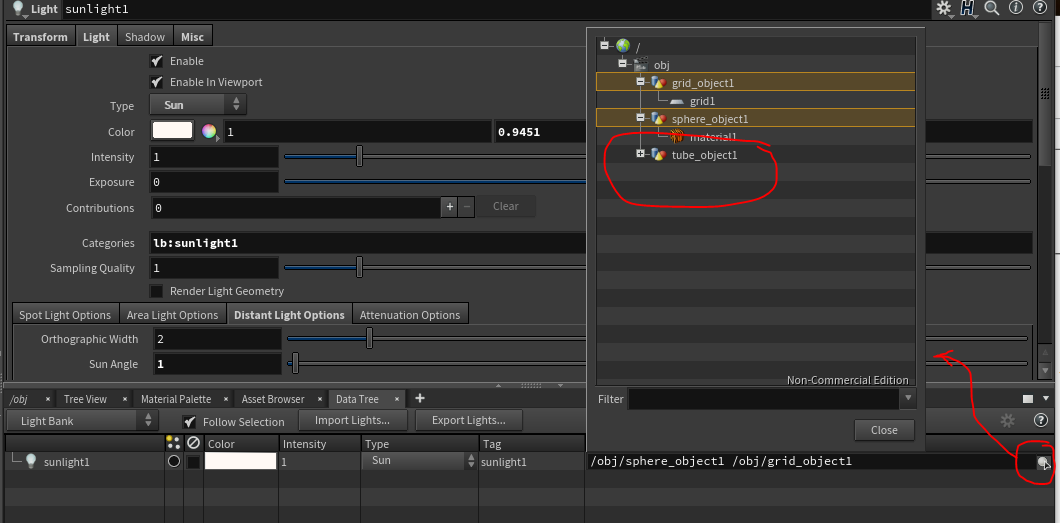Click the tube_object1 node icon
The width and height of the screenshot is (1060, 523).
658,155
